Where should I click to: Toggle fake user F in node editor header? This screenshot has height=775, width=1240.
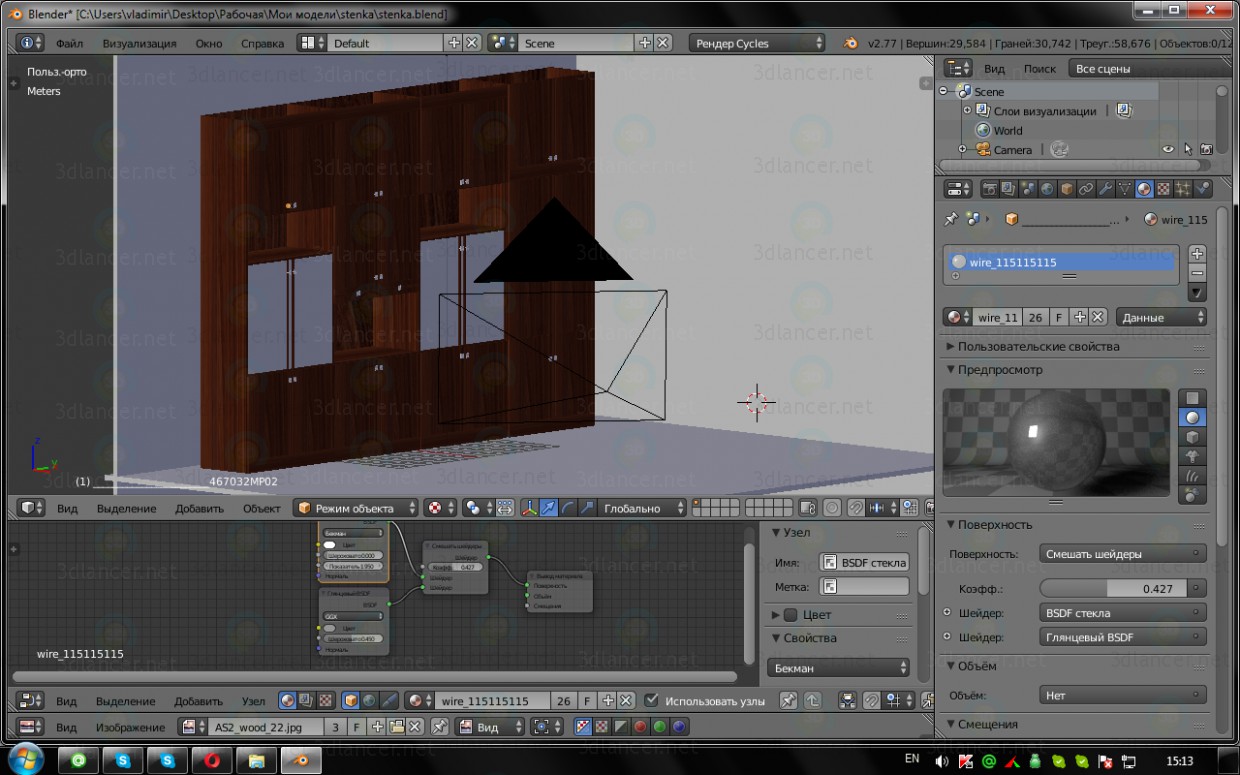point(587,701)
